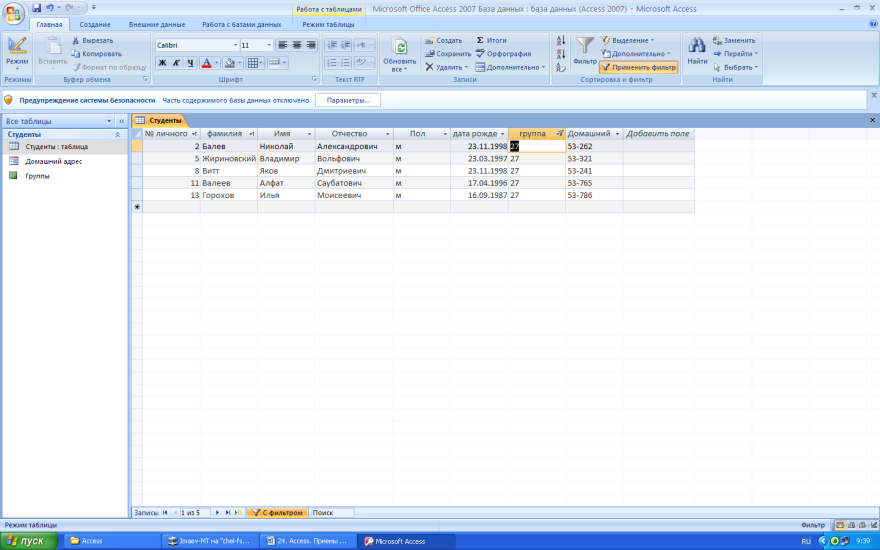Collapse the Студенты navigation group
This screenshot has height=550, width=880.
coord(117,135)
